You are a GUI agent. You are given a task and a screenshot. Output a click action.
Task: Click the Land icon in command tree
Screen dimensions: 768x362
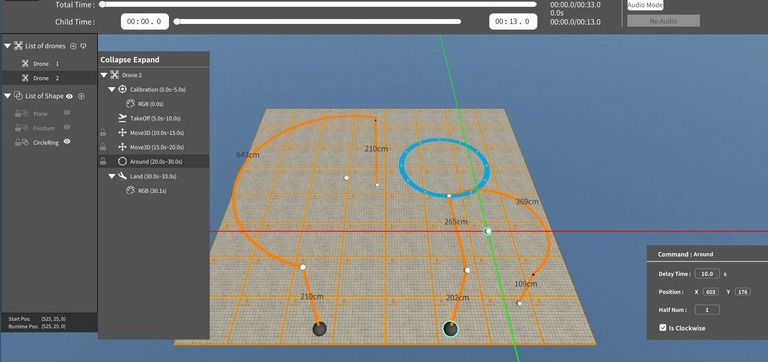click(122, 176)
